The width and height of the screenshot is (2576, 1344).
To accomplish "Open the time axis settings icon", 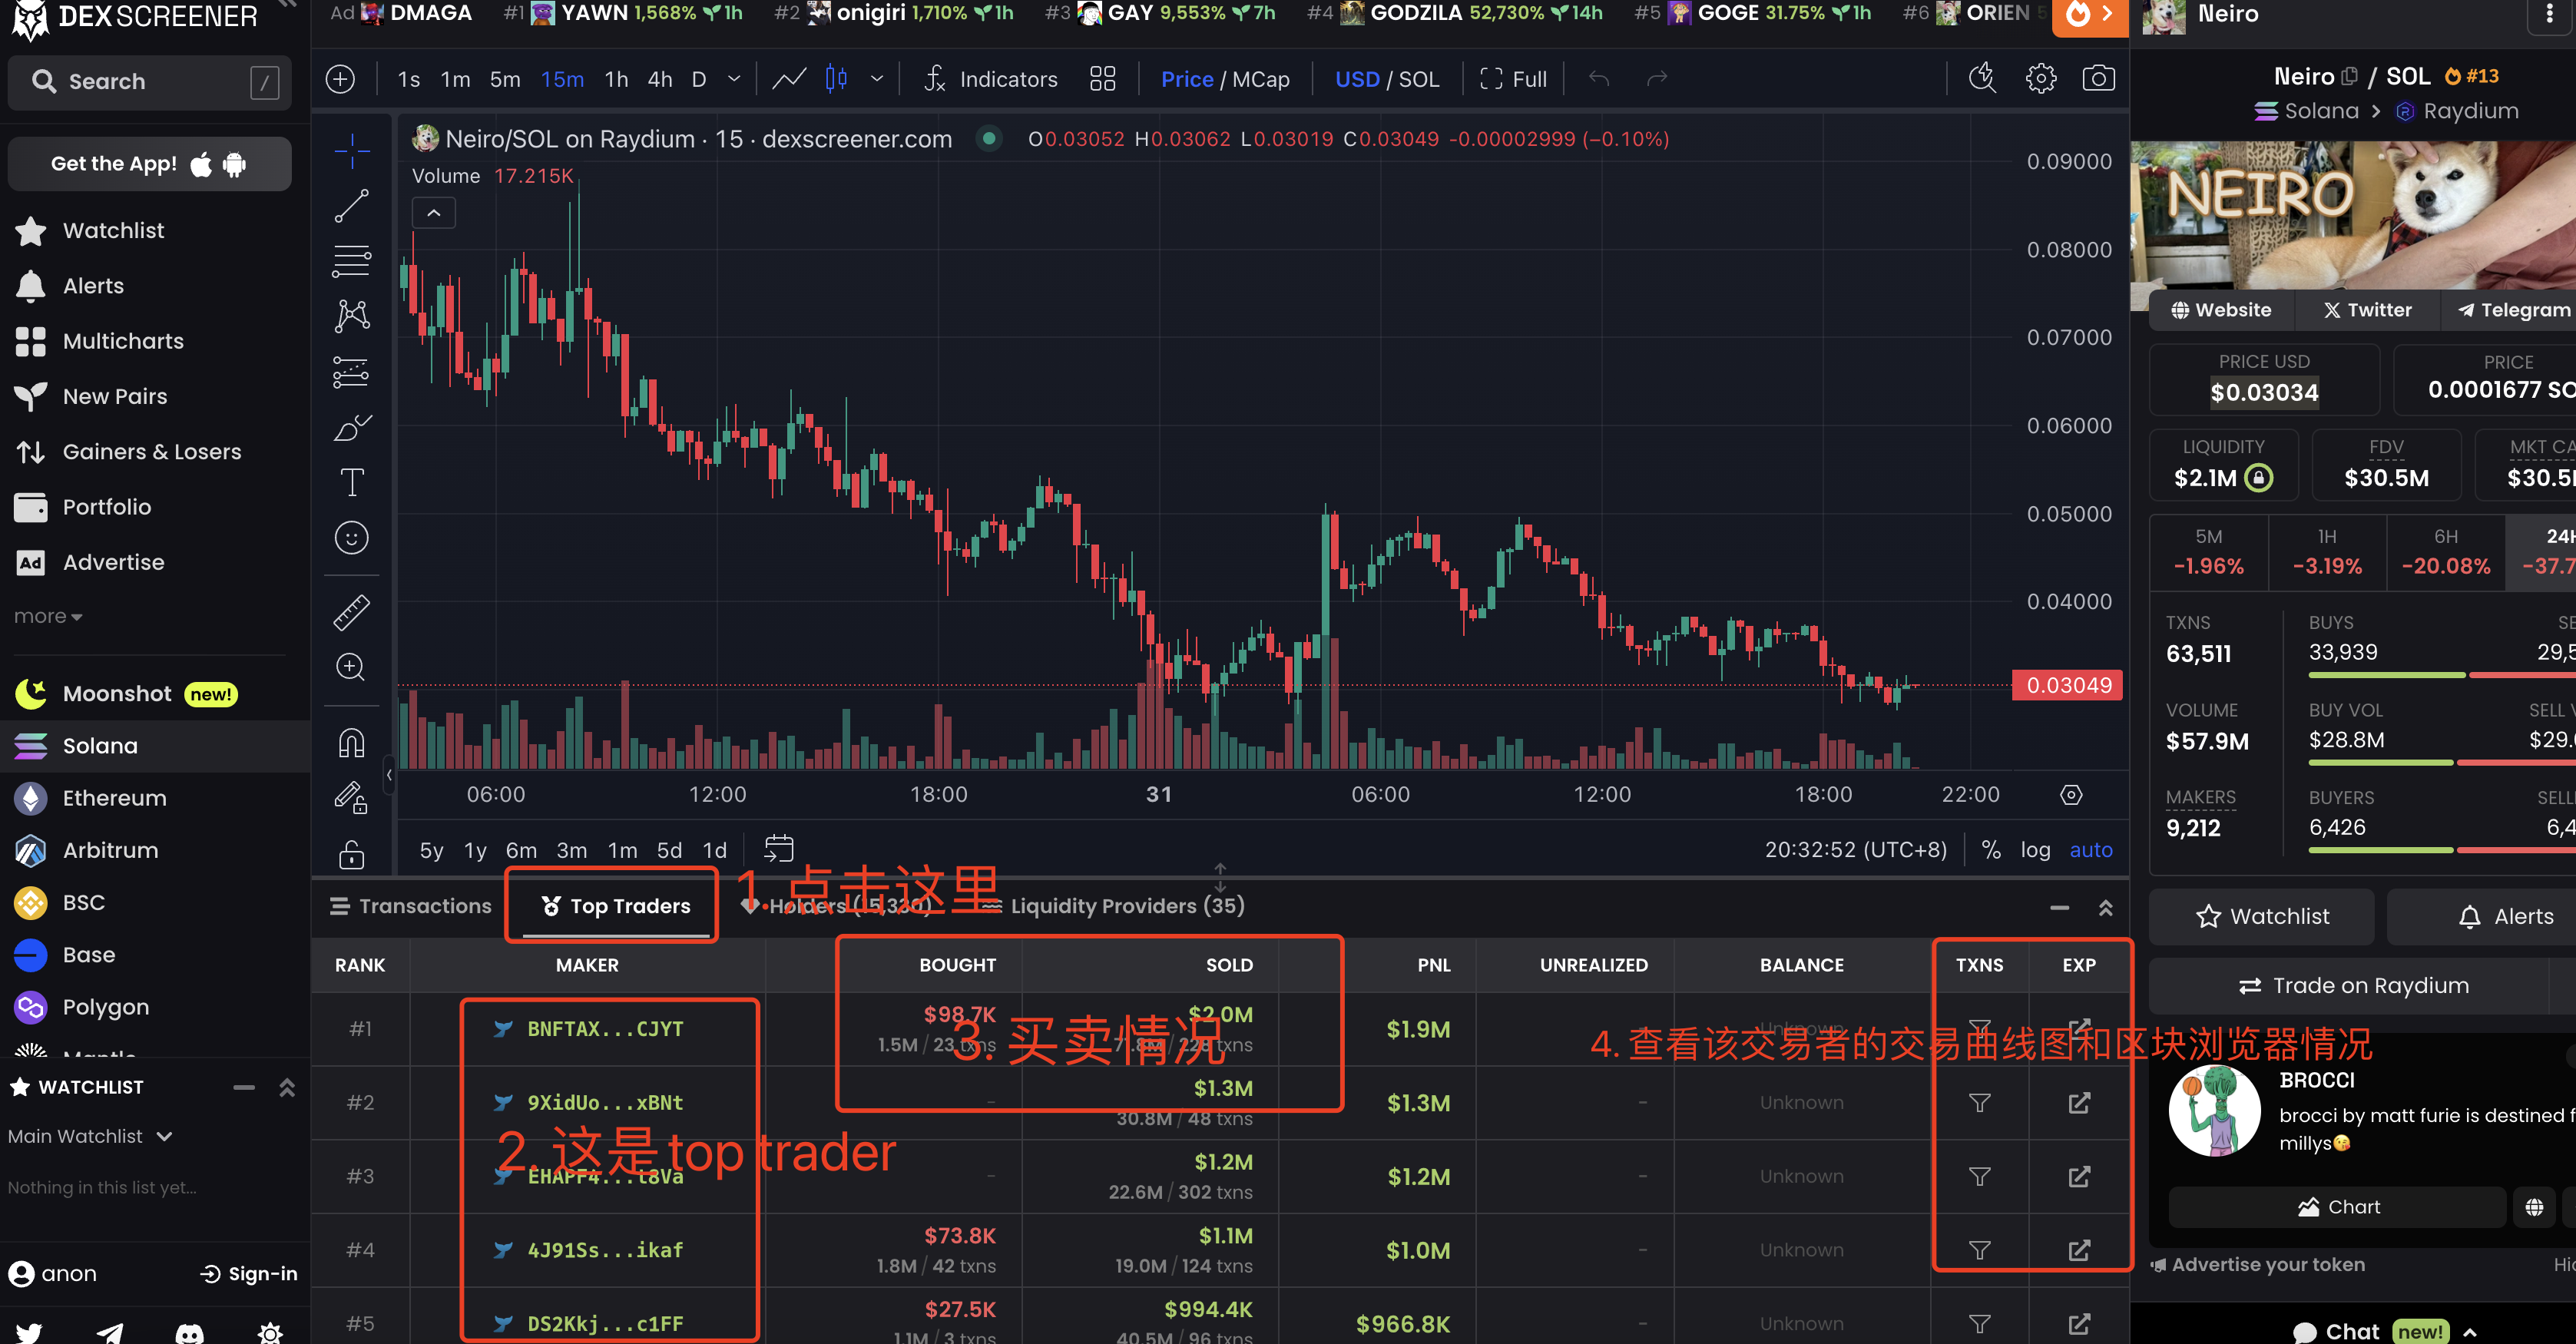I will (2071, 794).
